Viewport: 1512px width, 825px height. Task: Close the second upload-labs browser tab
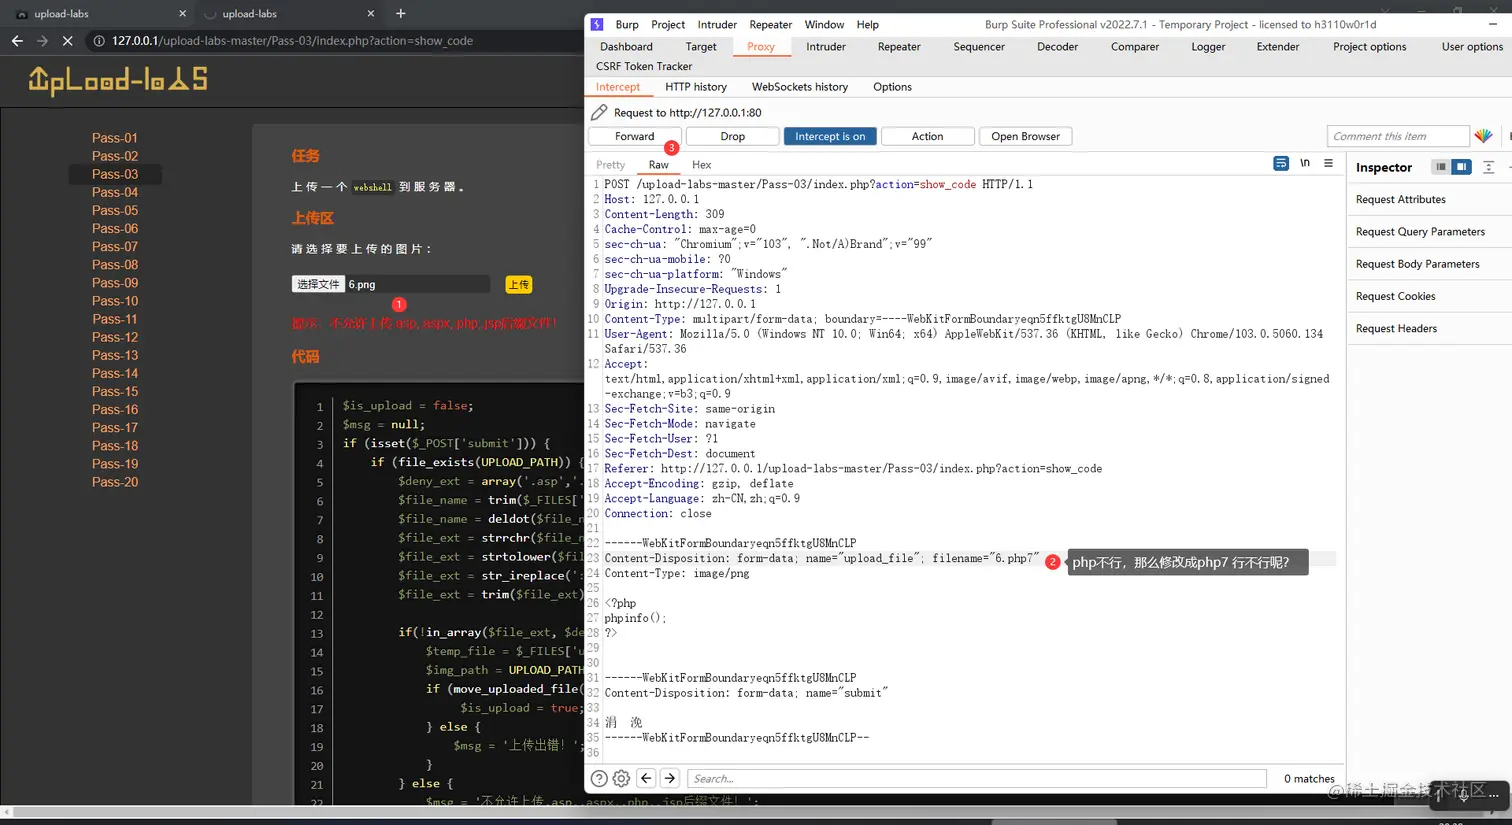371,14
